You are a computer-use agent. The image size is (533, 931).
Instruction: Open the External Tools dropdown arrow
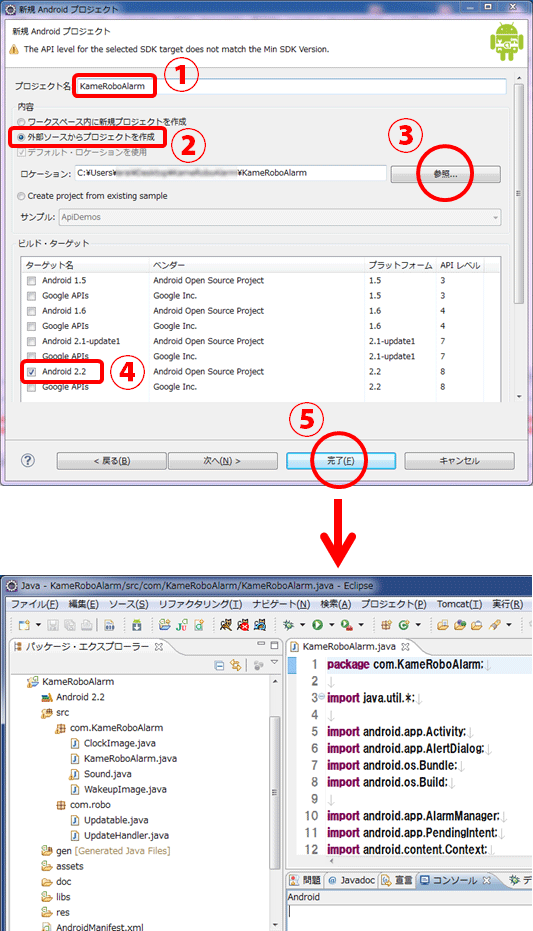361,625
